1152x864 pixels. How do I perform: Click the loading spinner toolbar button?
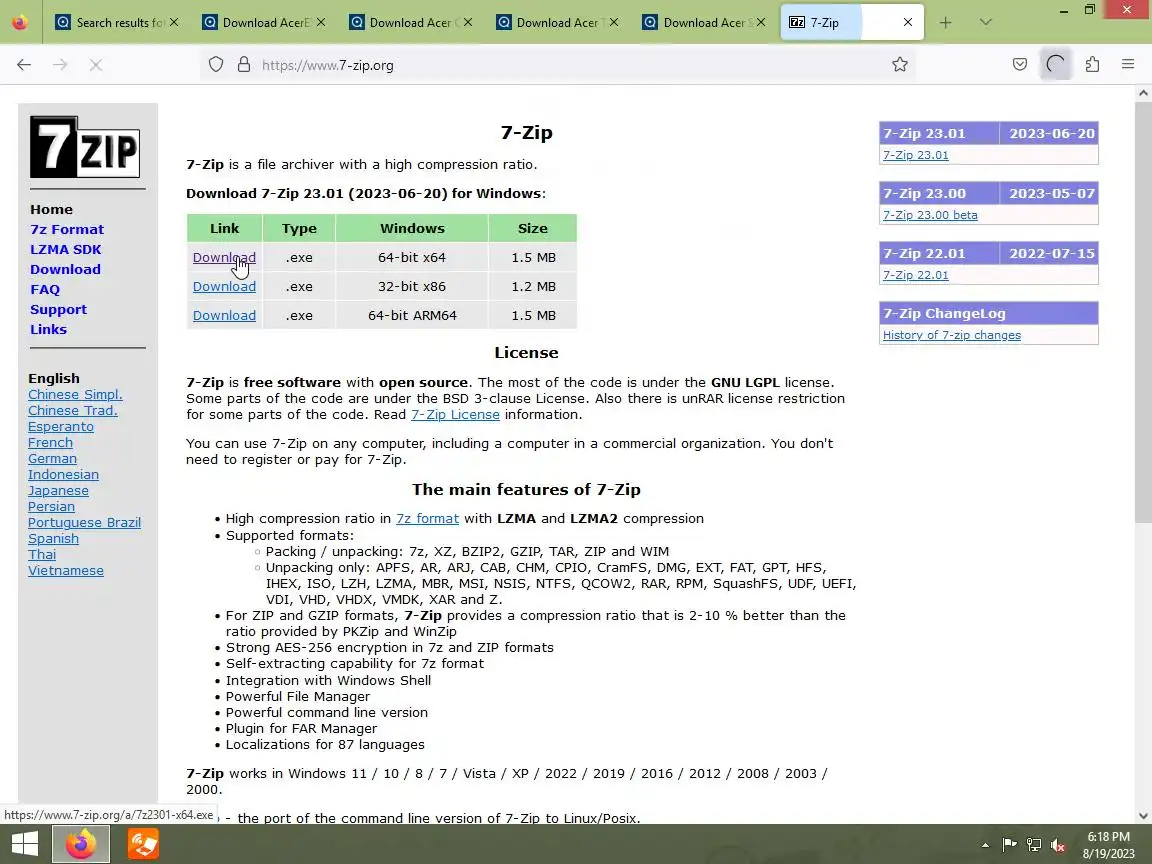(x=1056, y=65)
